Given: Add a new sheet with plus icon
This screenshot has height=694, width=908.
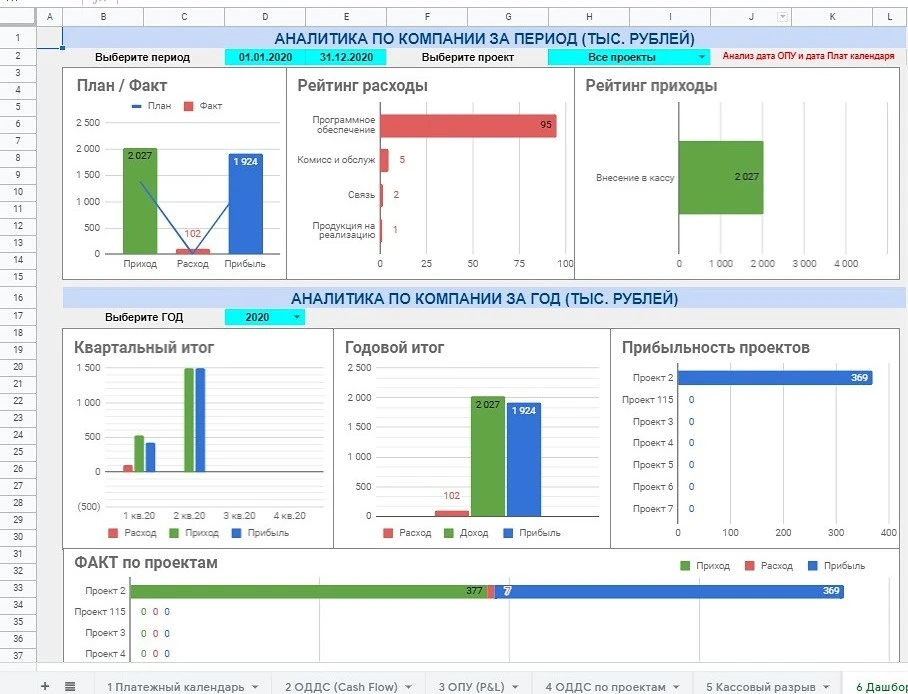Looking at the screenshot, I should pos(45,686).
